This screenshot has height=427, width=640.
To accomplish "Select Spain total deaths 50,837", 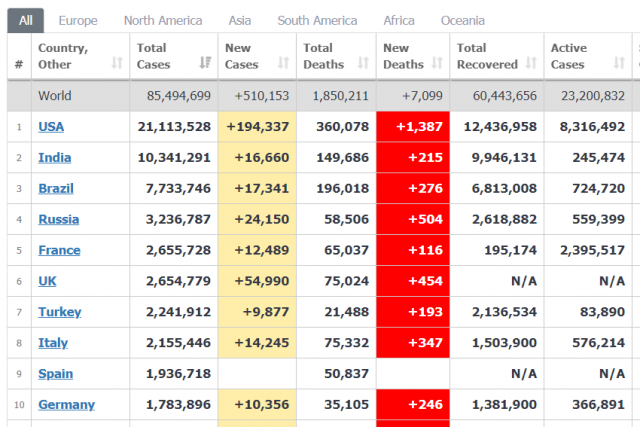I will pos(347,374).
